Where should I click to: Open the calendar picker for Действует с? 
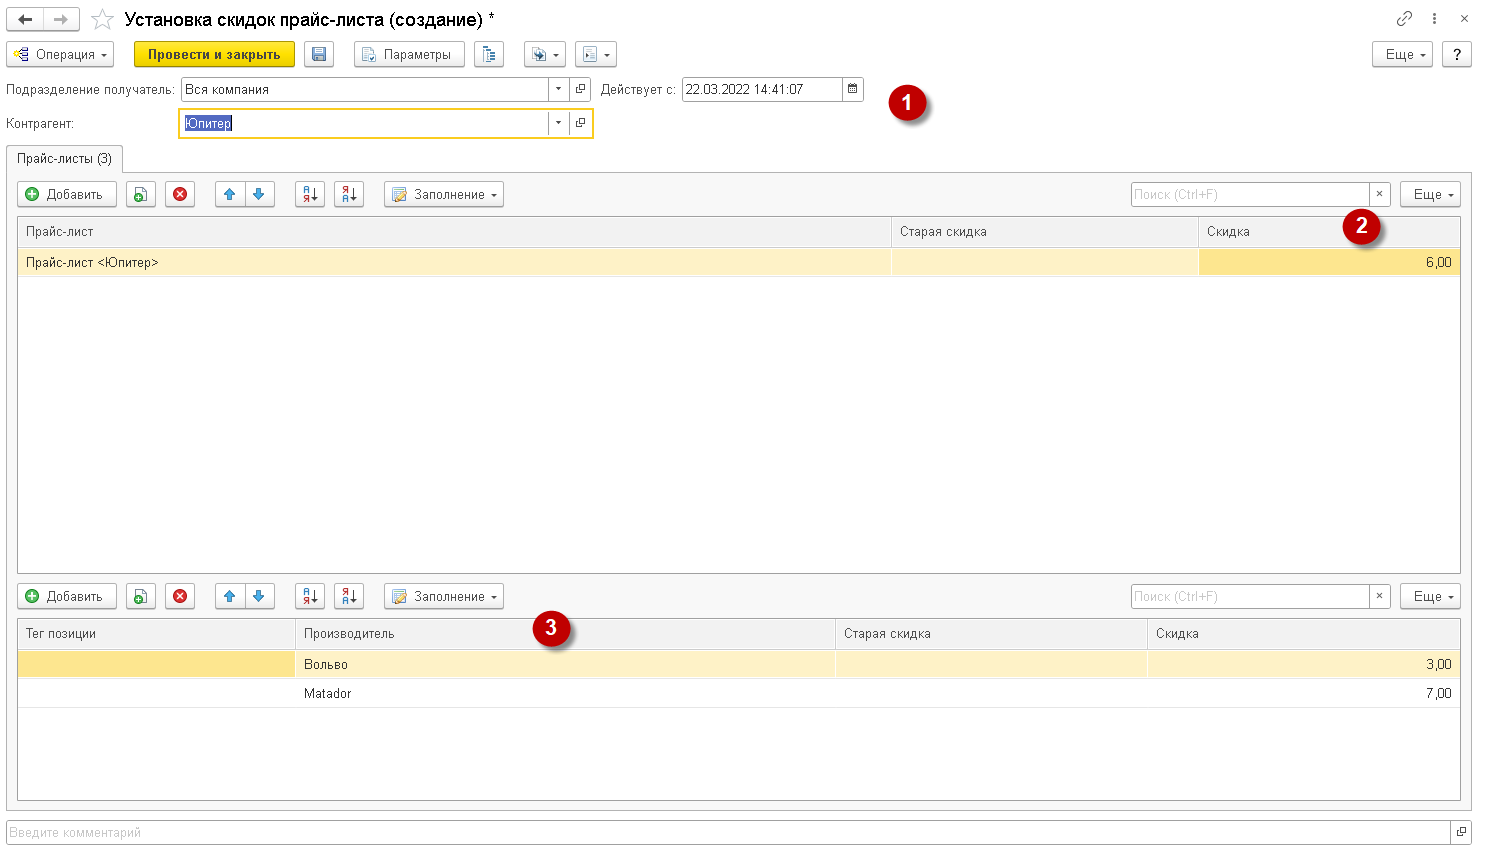(853, 89)
